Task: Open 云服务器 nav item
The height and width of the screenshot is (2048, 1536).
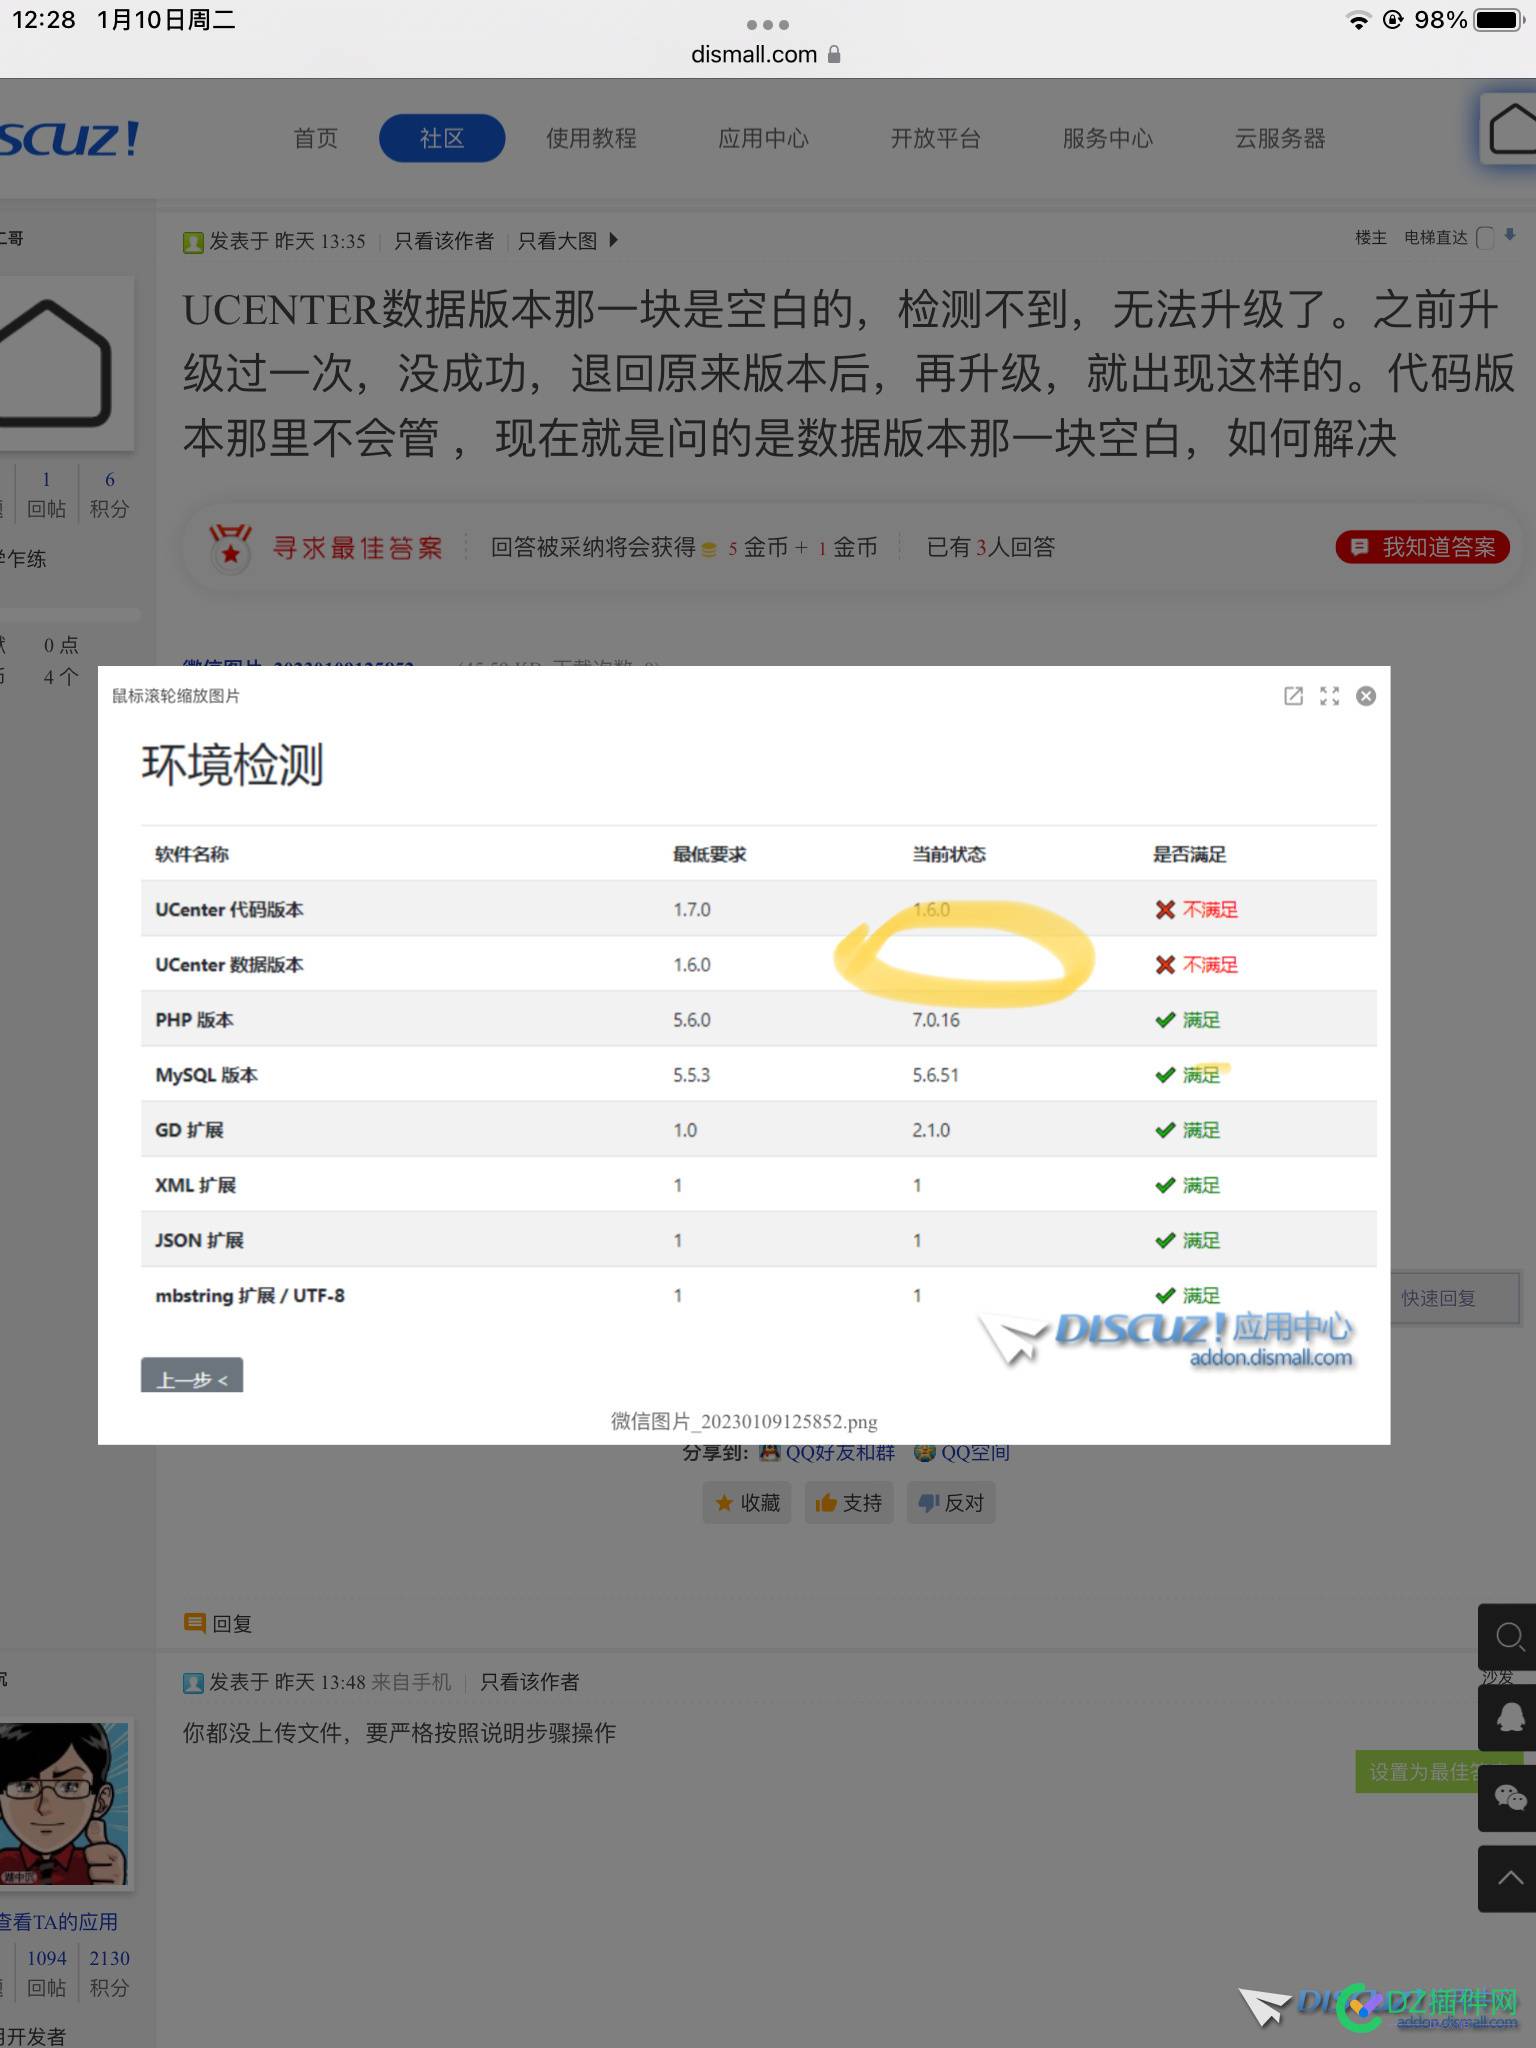Action: point(1280,138)
